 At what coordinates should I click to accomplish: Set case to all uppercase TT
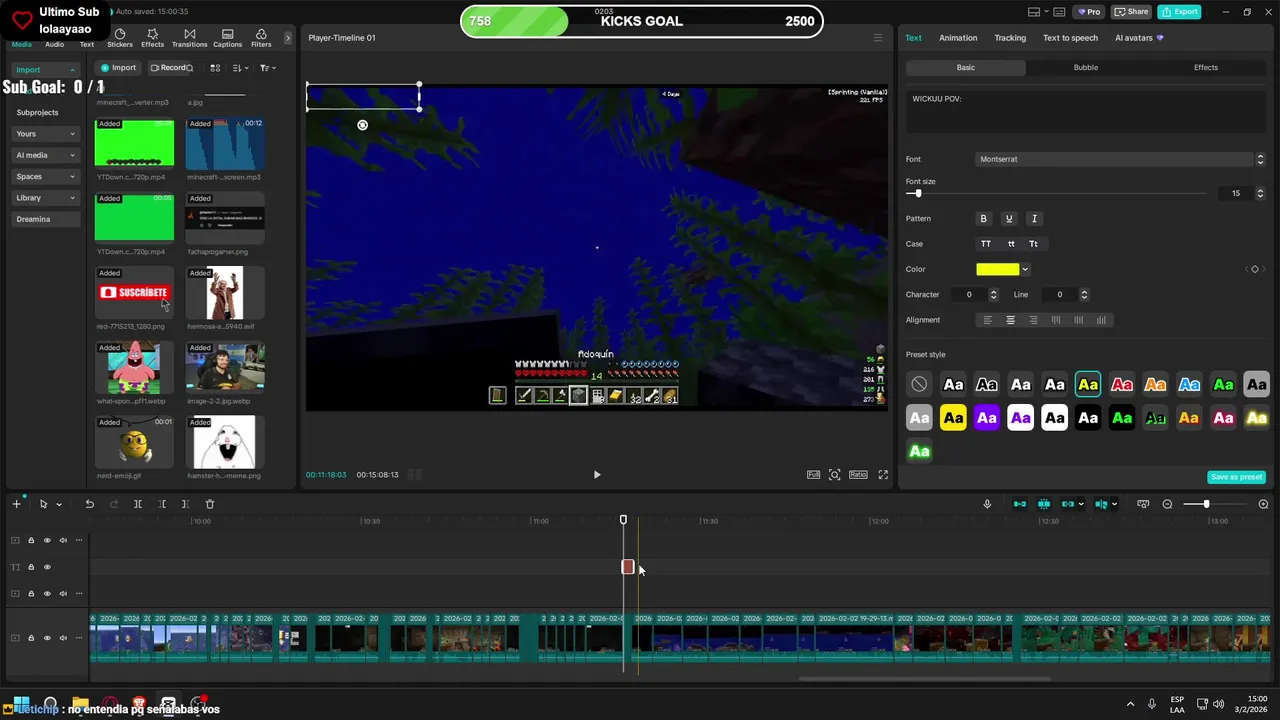986,244
